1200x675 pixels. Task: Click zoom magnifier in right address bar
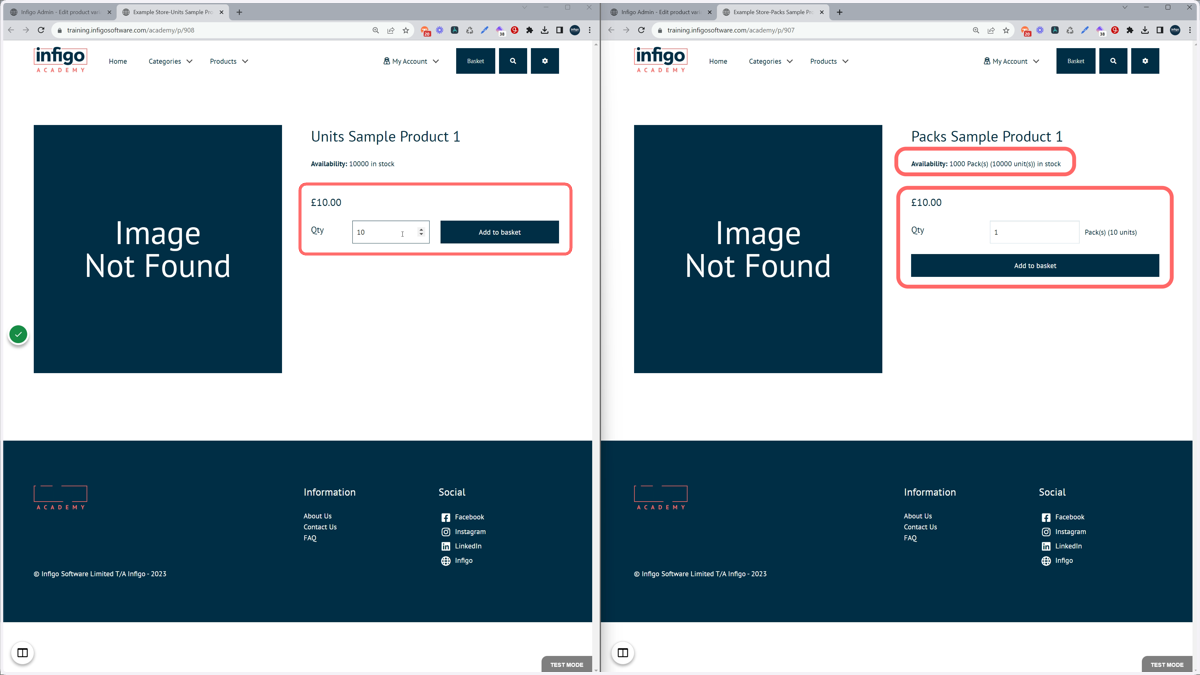pyautogui.click(x=976, y=30)
